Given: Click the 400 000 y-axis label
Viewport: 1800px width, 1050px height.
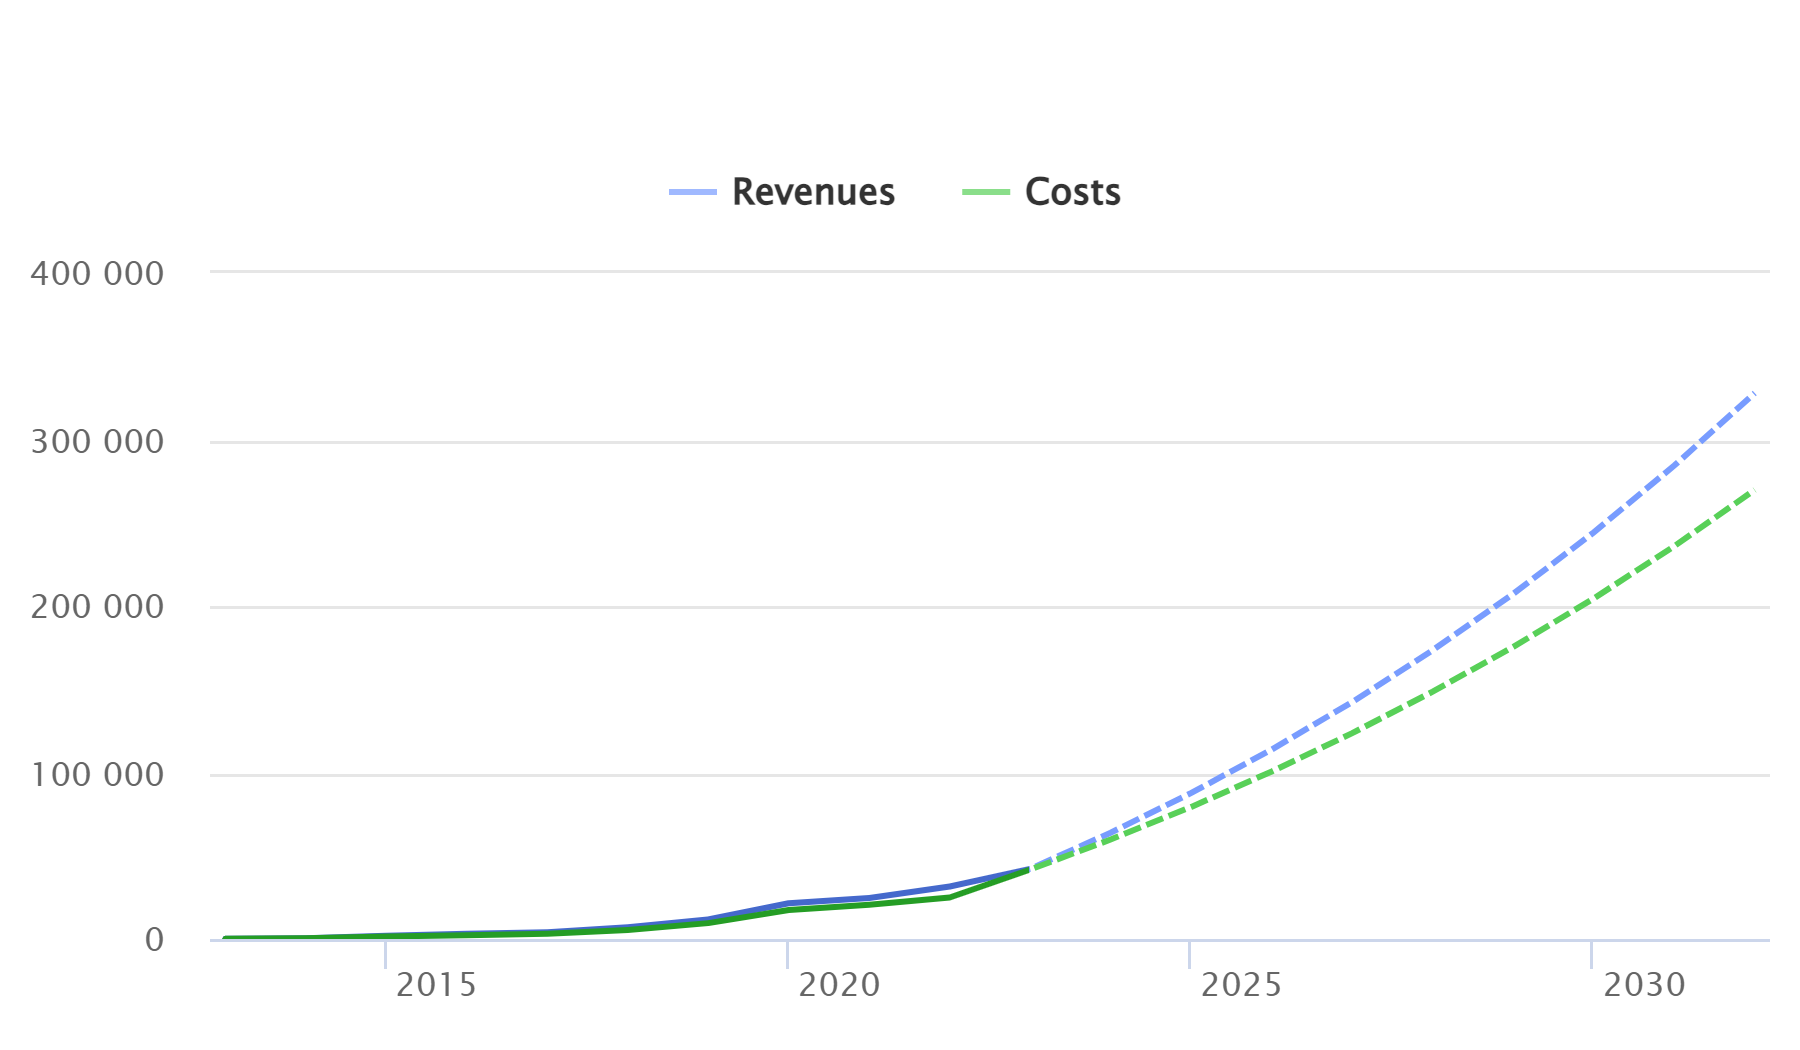Looking at the screenshot, I should point(97,273).
